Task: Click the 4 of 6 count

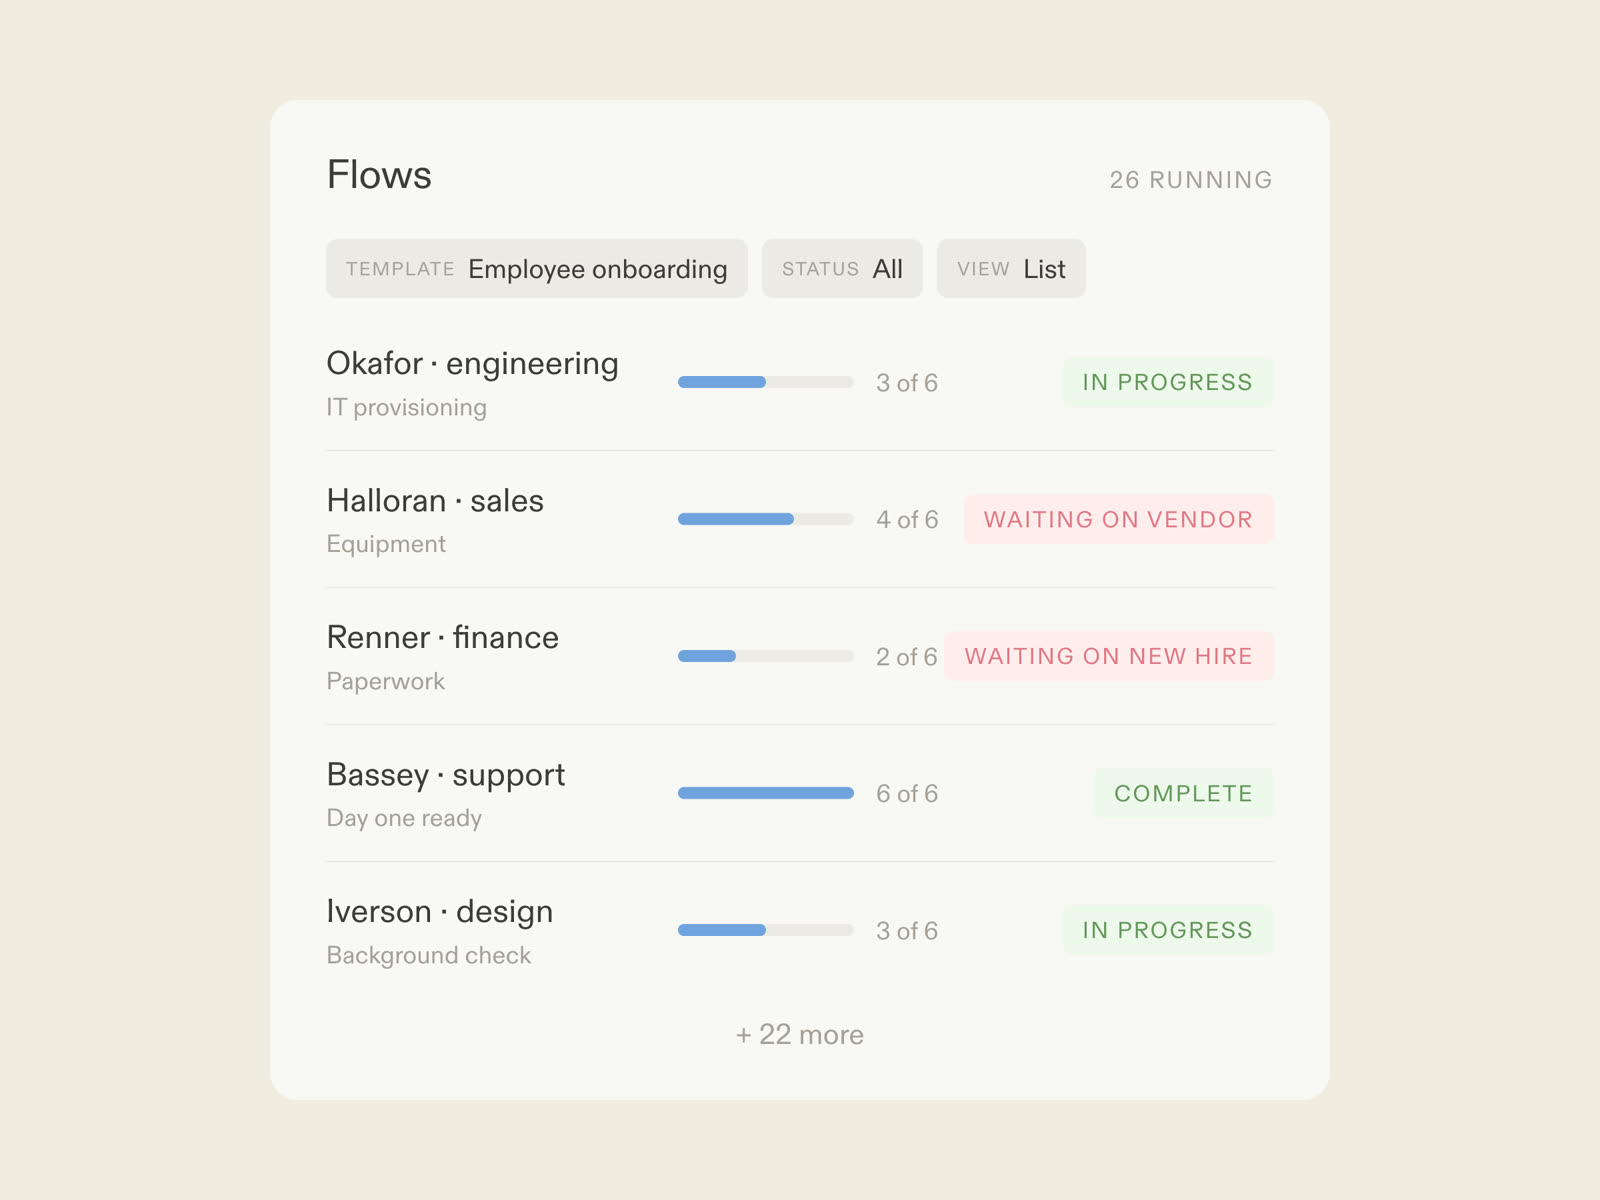Action: pyautogui.click(x=907, y=520)
